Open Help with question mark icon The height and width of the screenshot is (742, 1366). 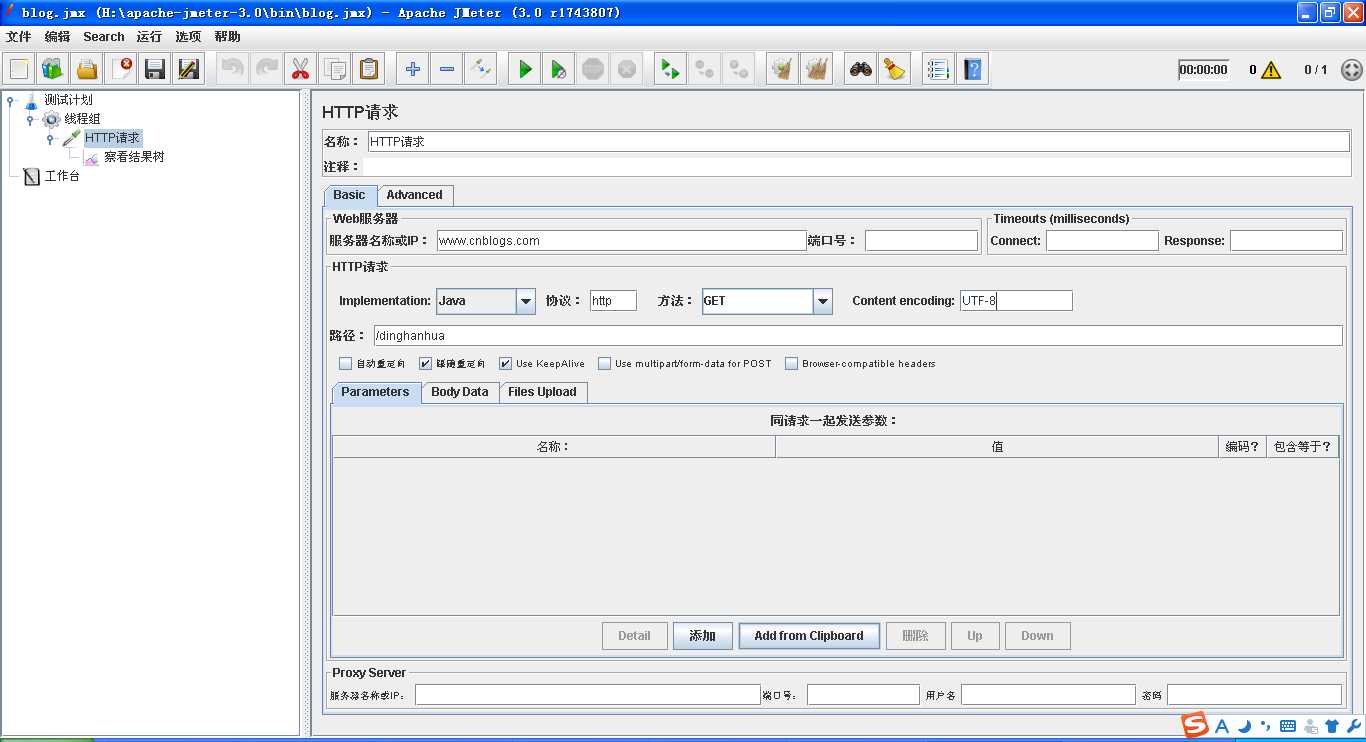(972, 69)
